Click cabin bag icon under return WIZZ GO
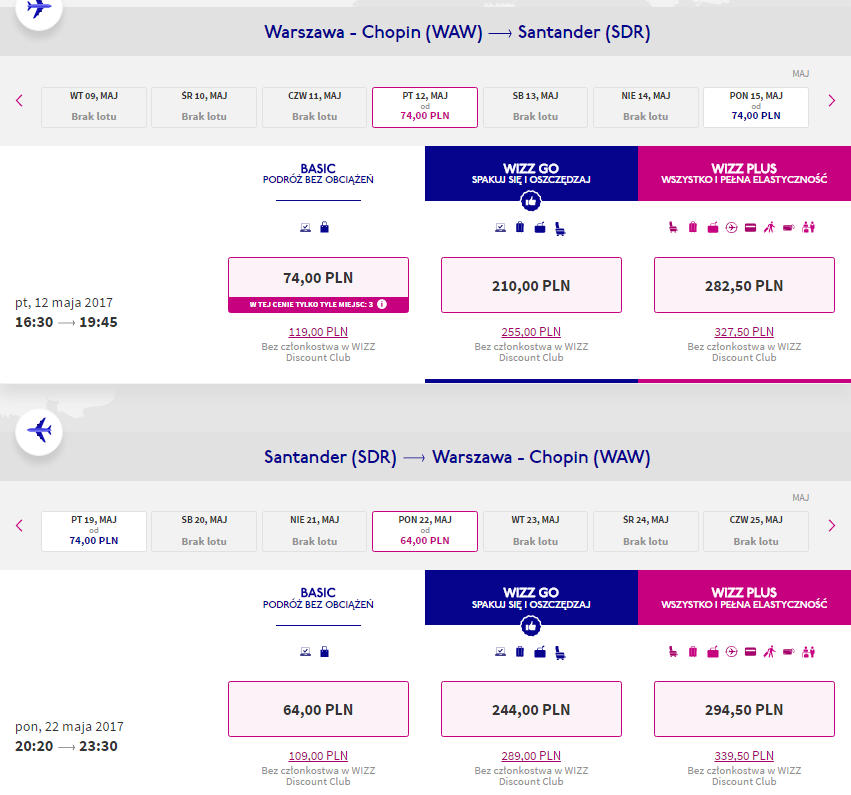The height and width of the screenshot is (795, 851). point(540,652)
